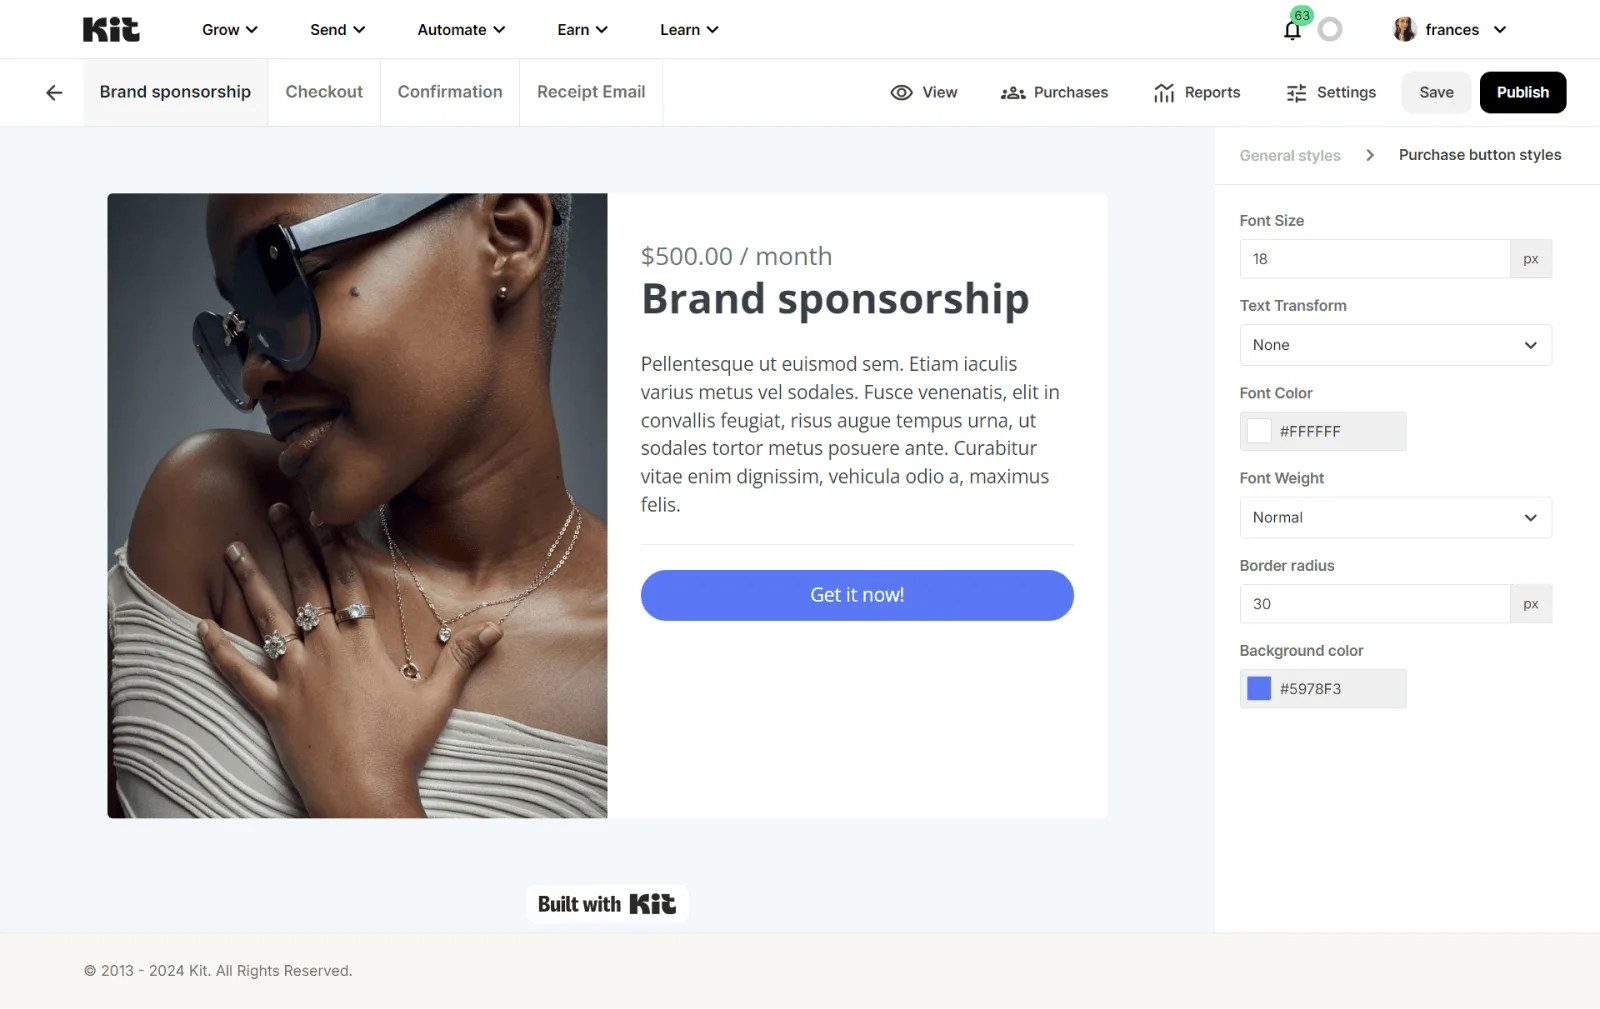Click the circular status indicator near bell
The width and height of the screenshot is (1600, 1009).
1330,30
